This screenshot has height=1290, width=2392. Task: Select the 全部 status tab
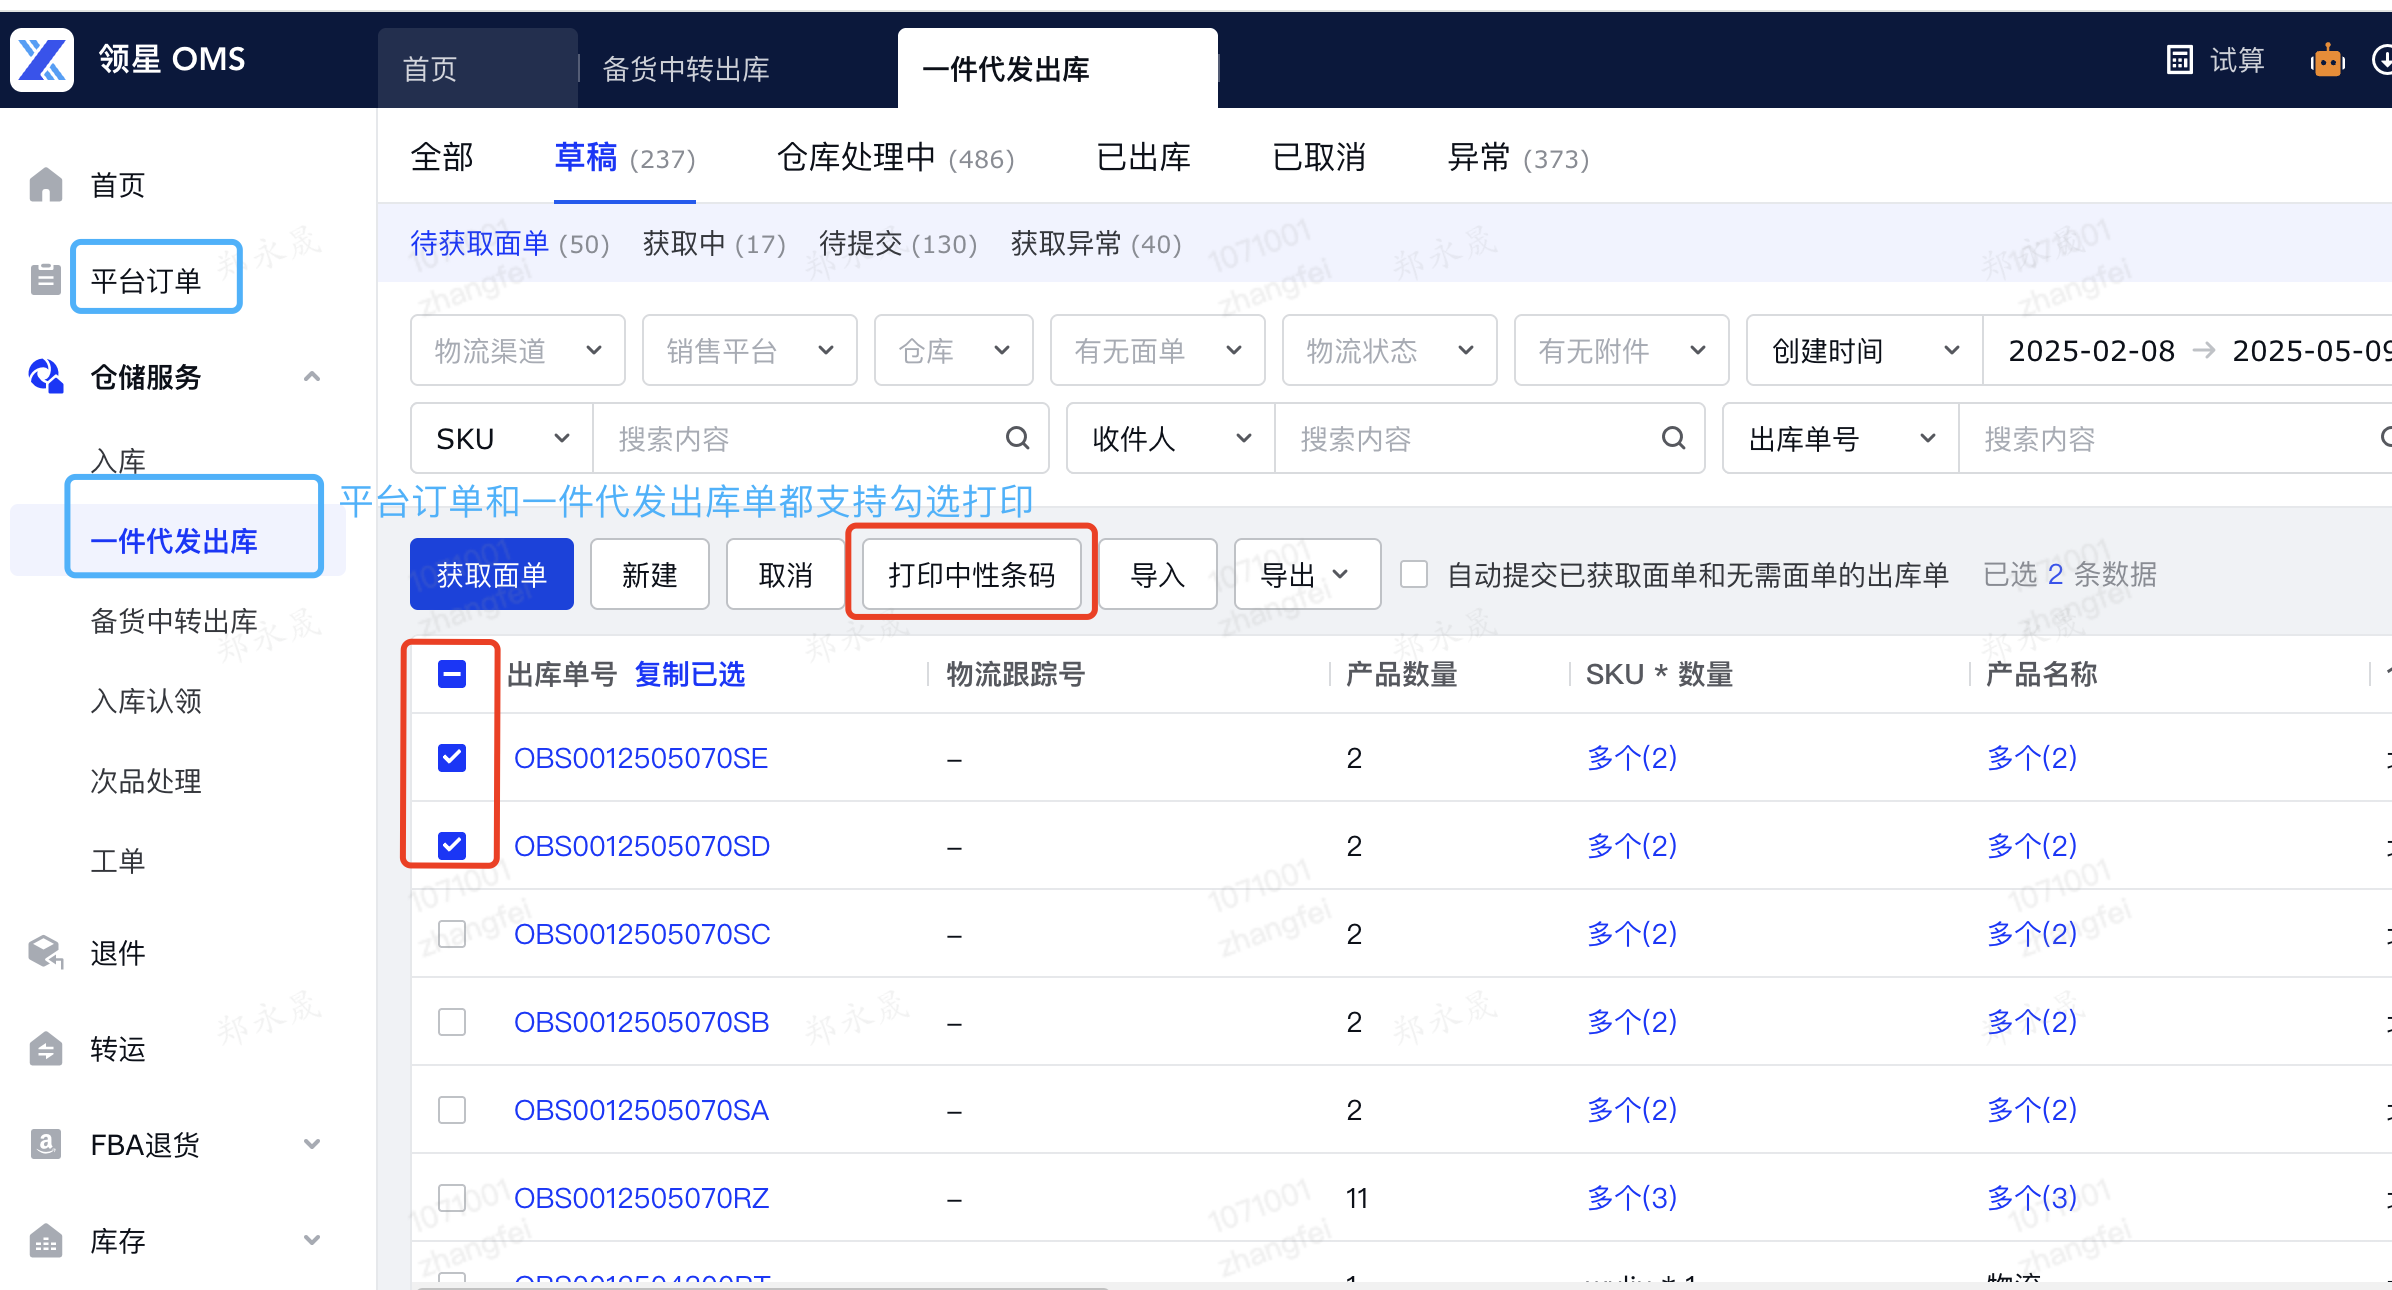pos(442,157)
